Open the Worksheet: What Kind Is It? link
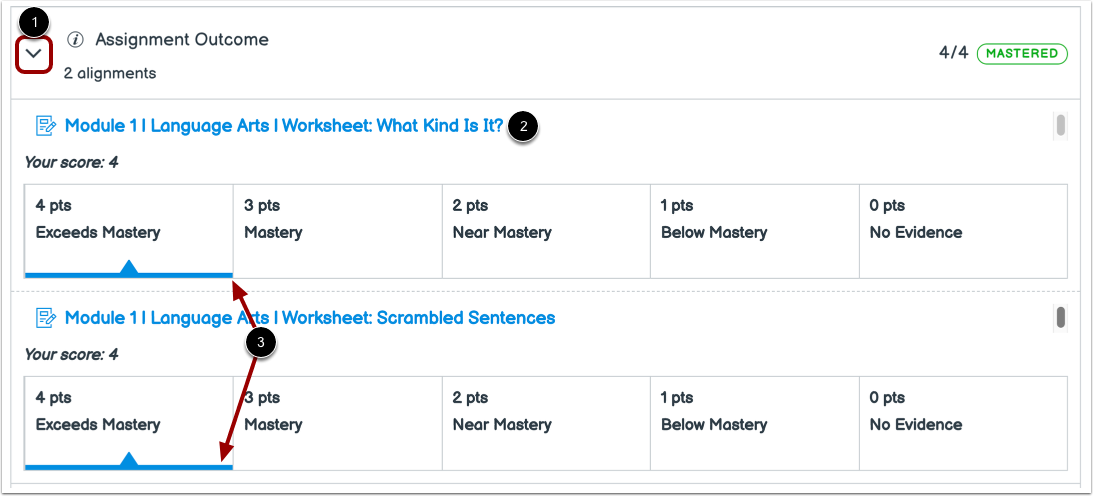 coord(284,126)
